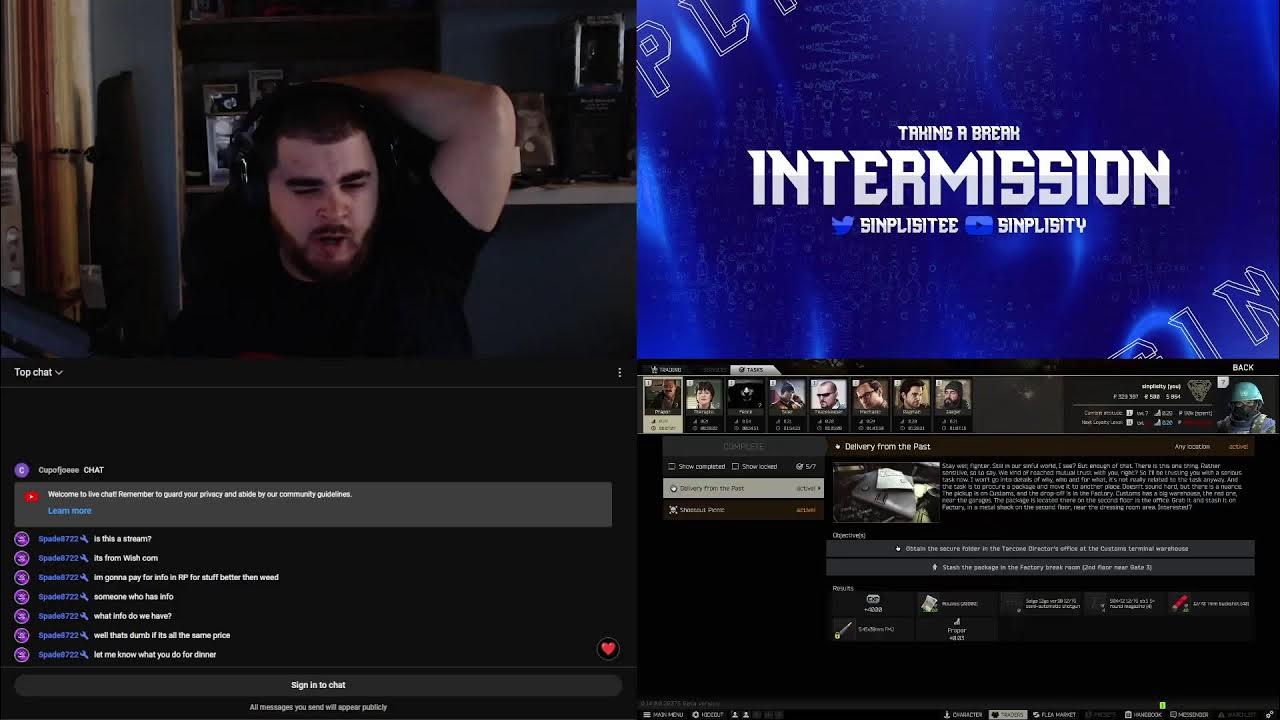Click the Any location label

coord(1191,447)
